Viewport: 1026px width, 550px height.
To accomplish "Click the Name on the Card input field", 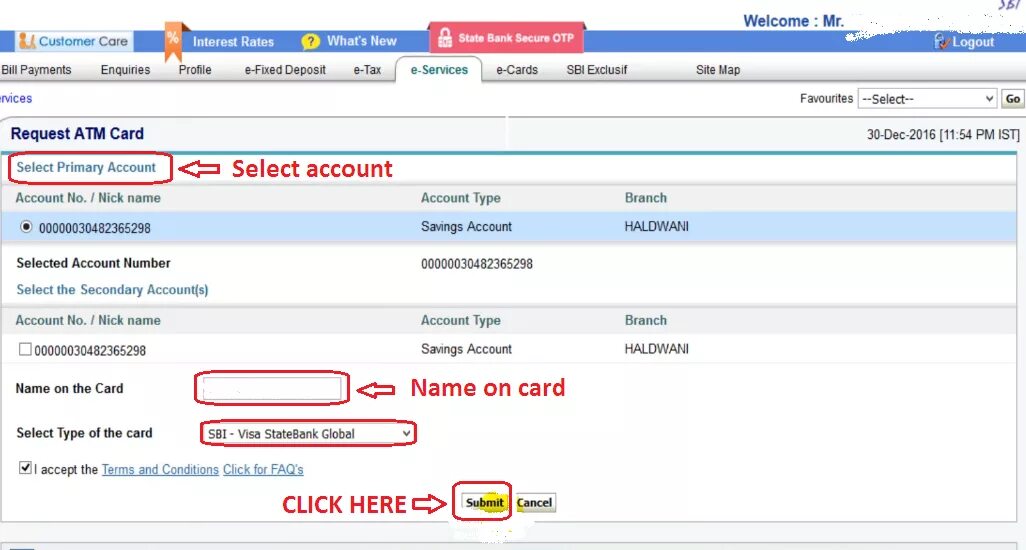I will click(x=272, y=388).
